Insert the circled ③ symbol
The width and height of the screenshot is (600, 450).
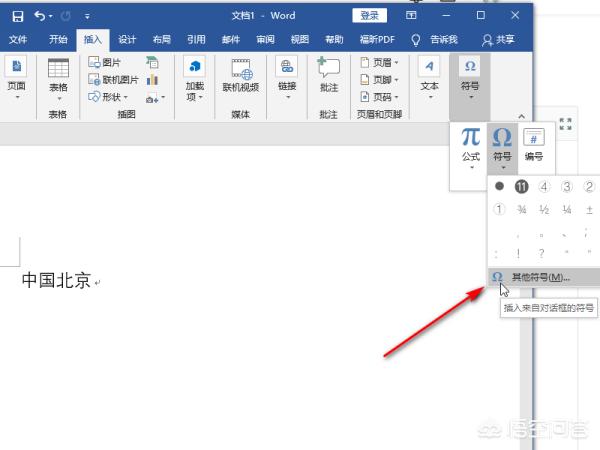[x=566, y=187]
